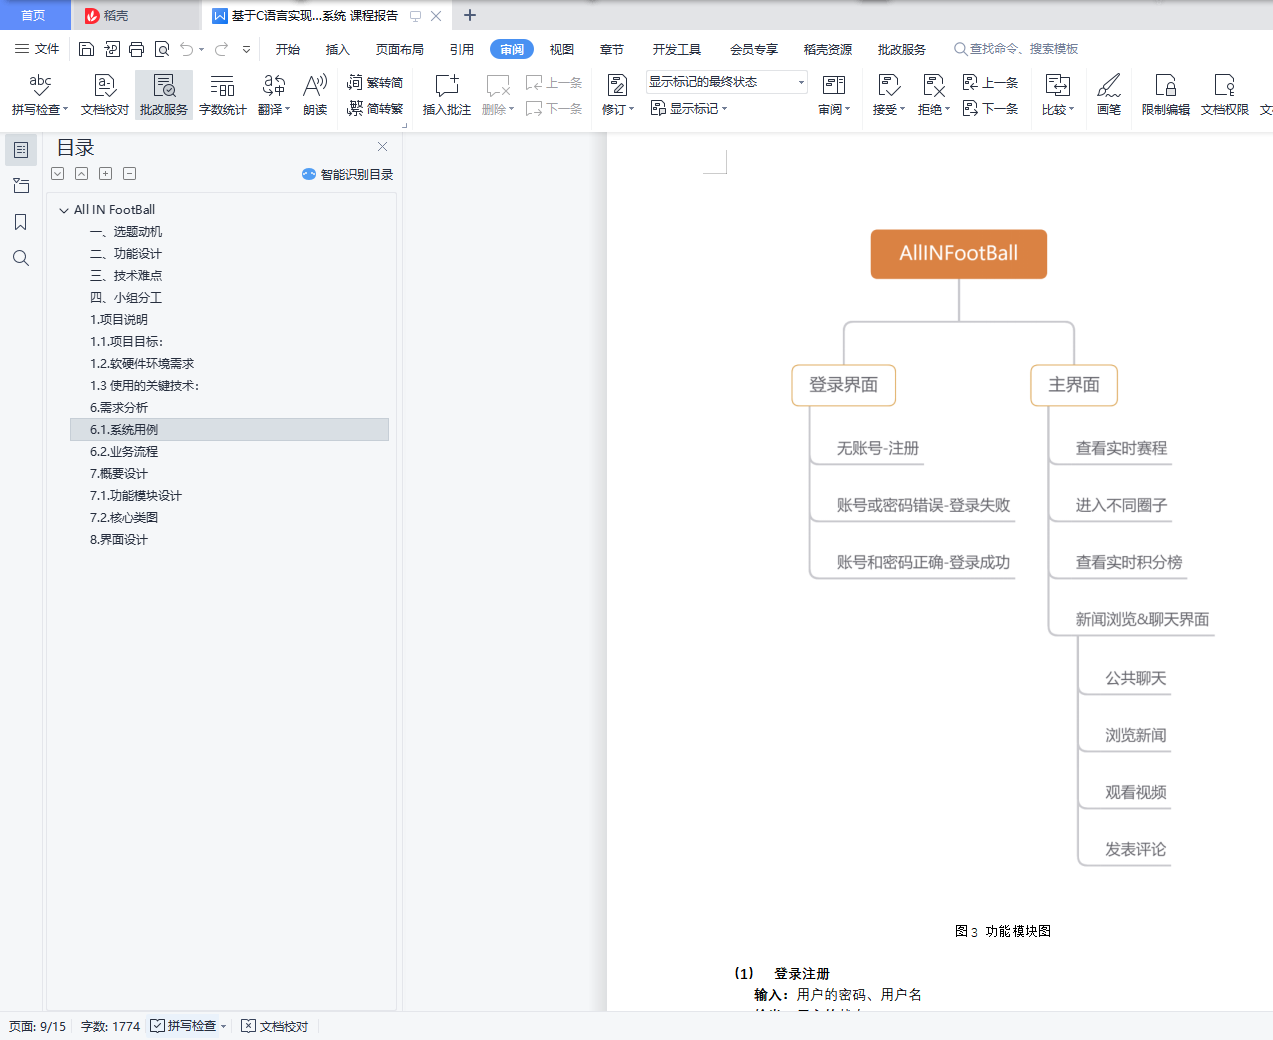Screen dimensions: 1273x1040
Task: Accept changes with 接受
Action: coord(888,94)
